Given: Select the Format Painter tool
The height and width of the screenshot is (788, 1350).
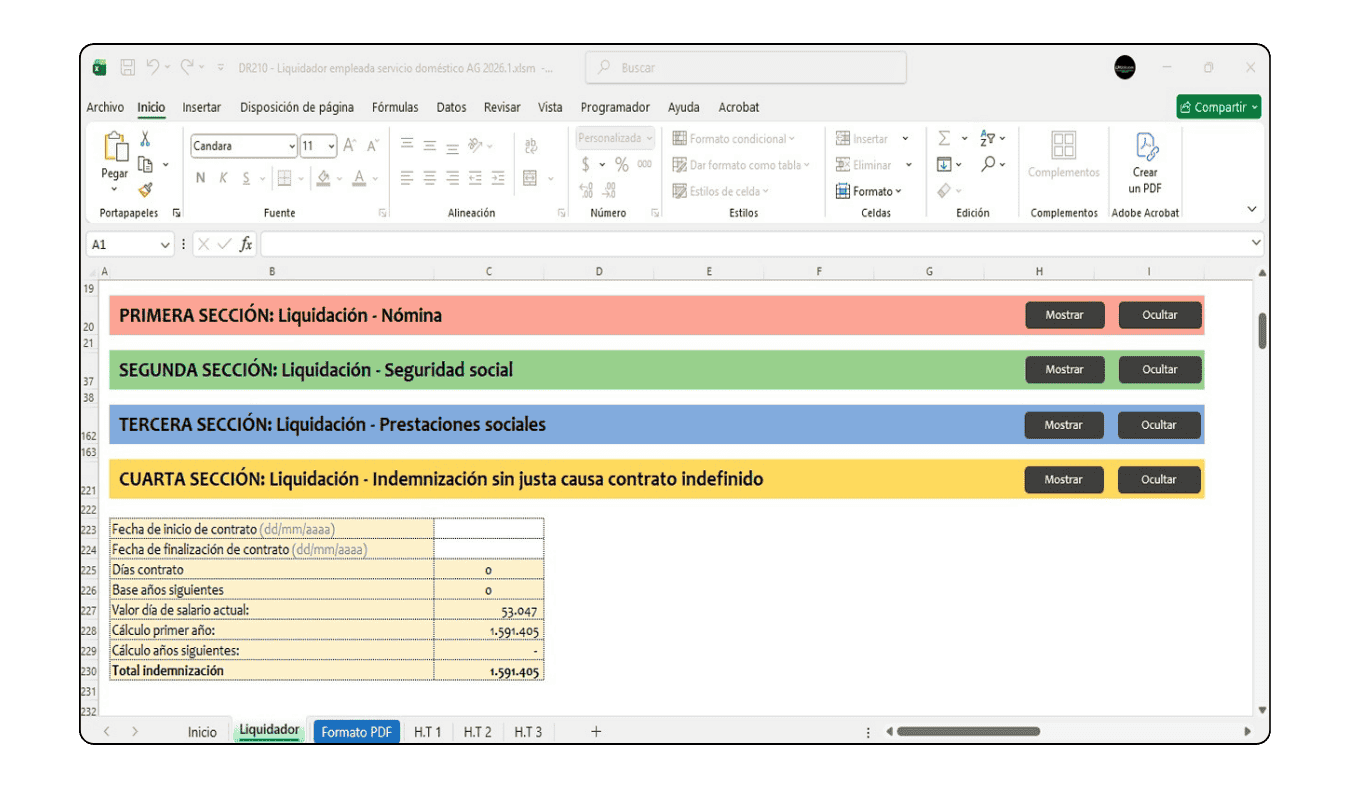Looking at the screenshot, I should [x=145, y=190].
